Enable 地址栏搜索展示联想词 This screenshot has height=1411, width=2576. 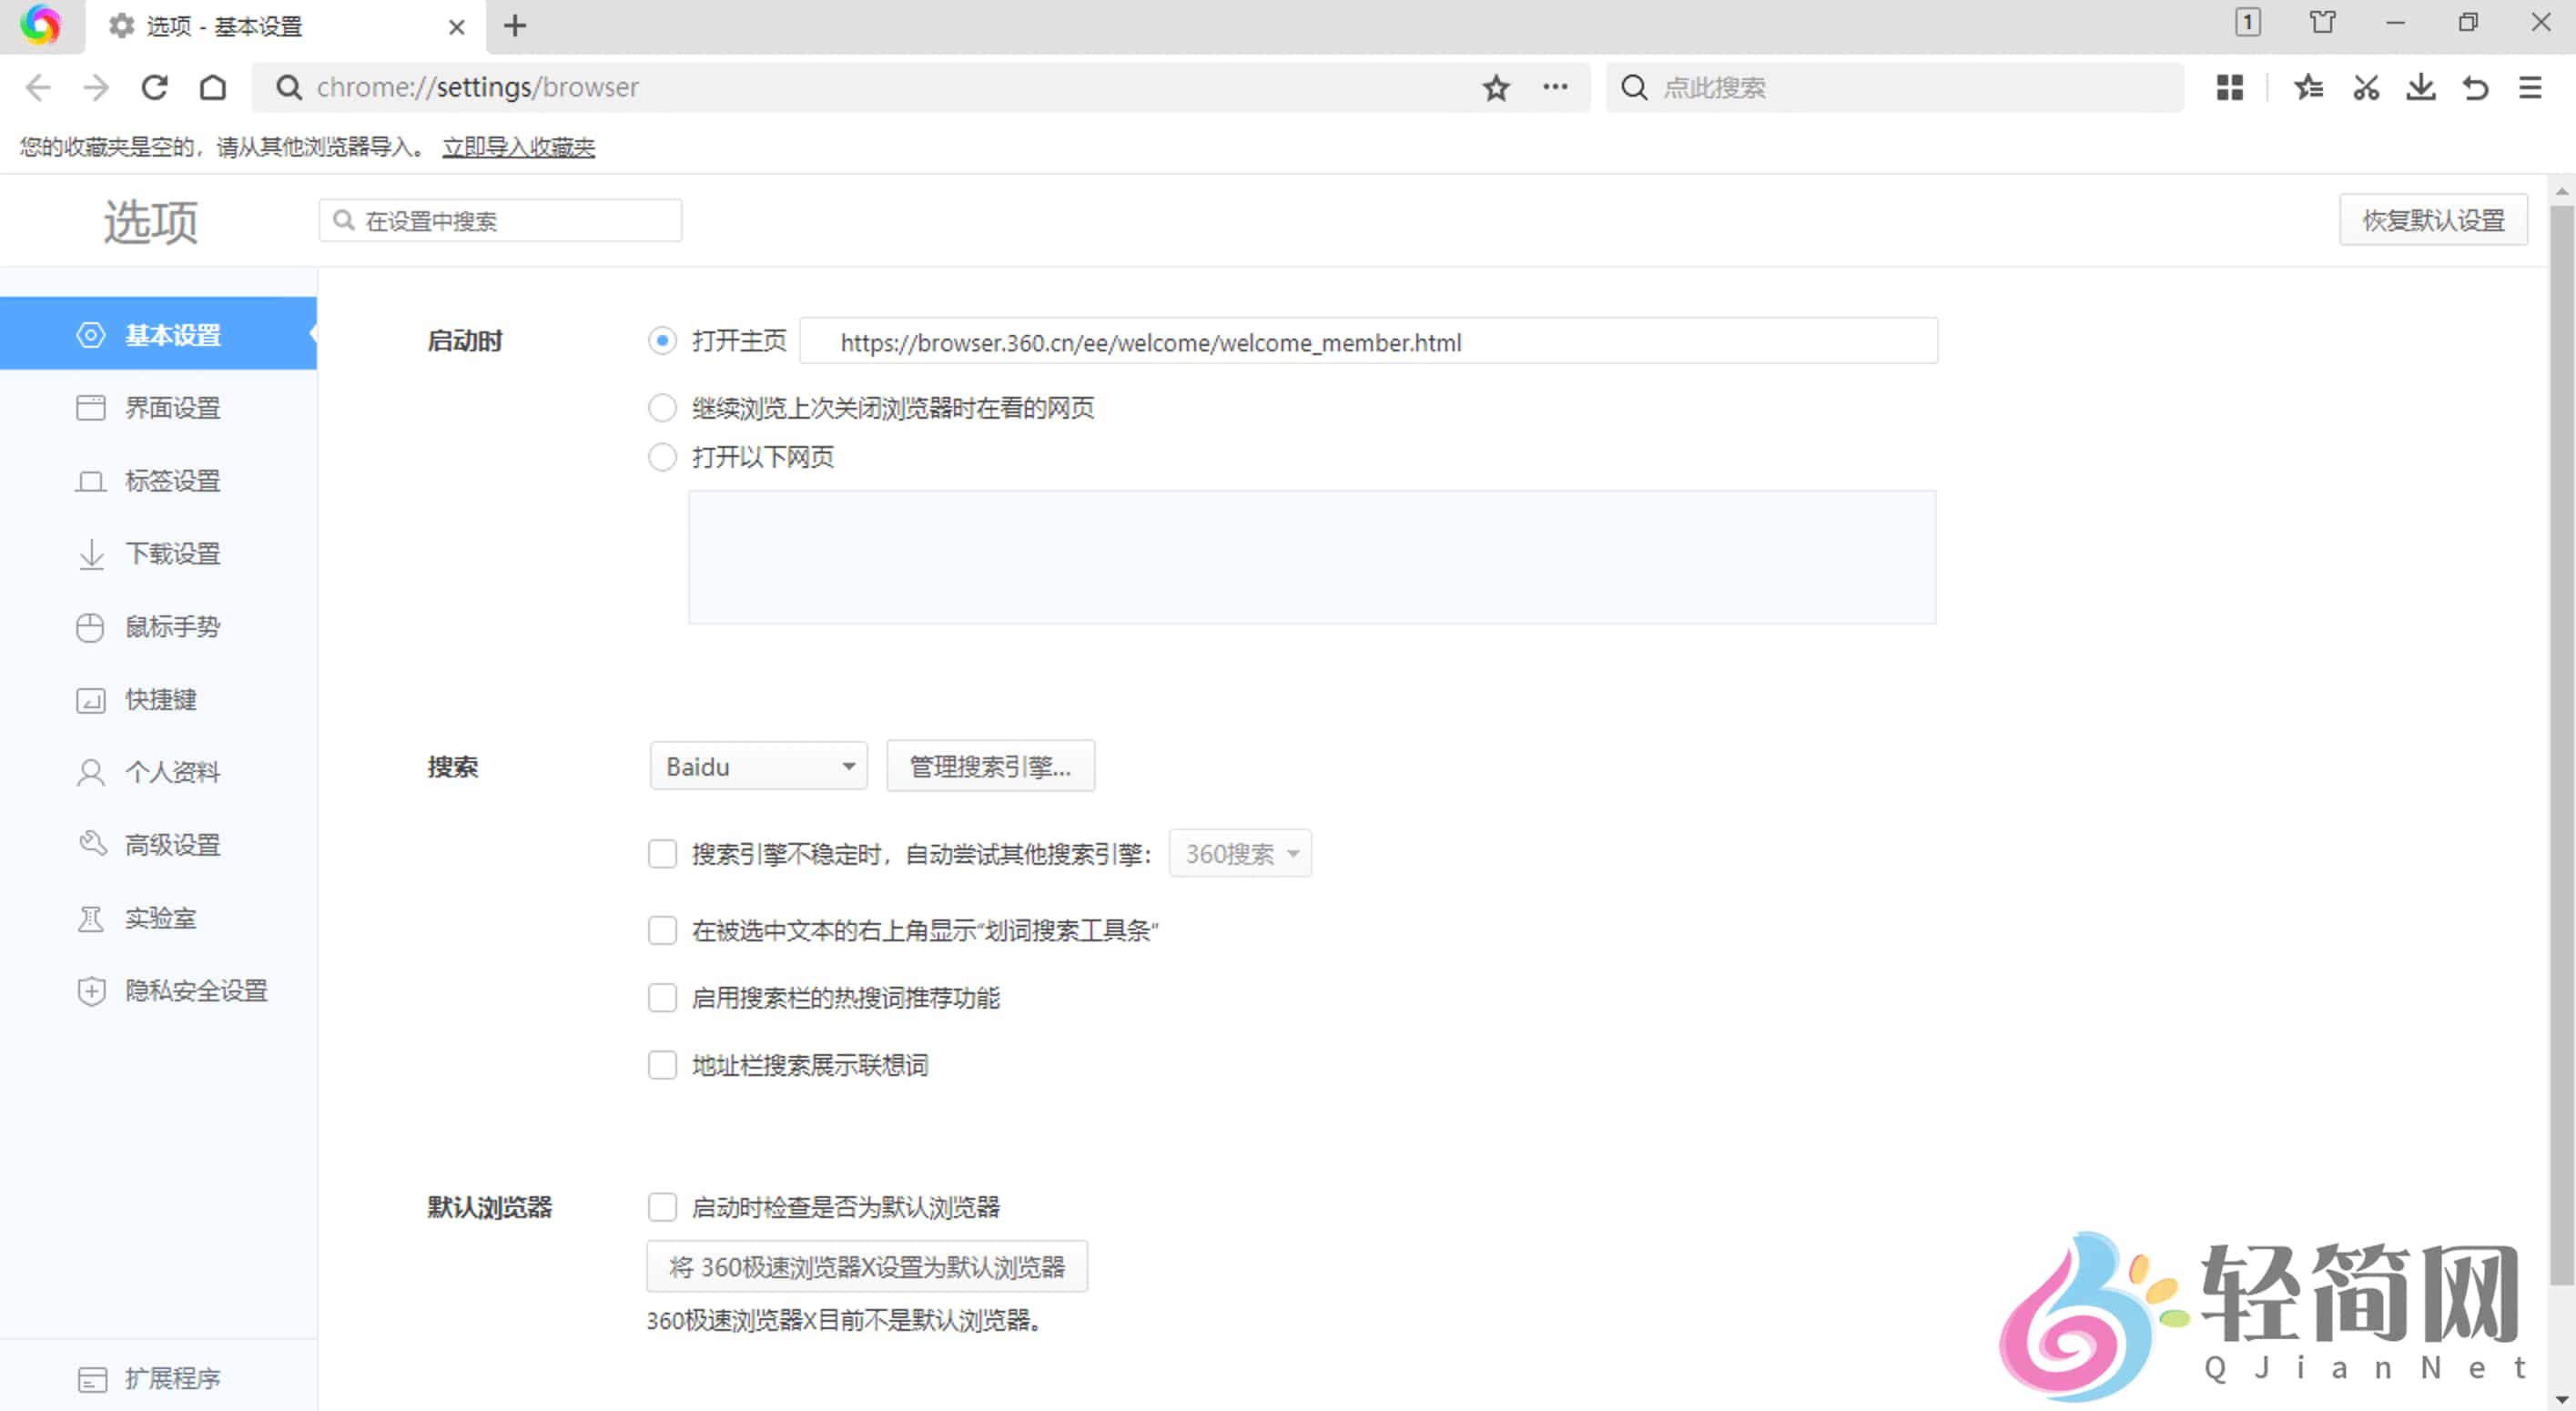(x=662, y=1065)
